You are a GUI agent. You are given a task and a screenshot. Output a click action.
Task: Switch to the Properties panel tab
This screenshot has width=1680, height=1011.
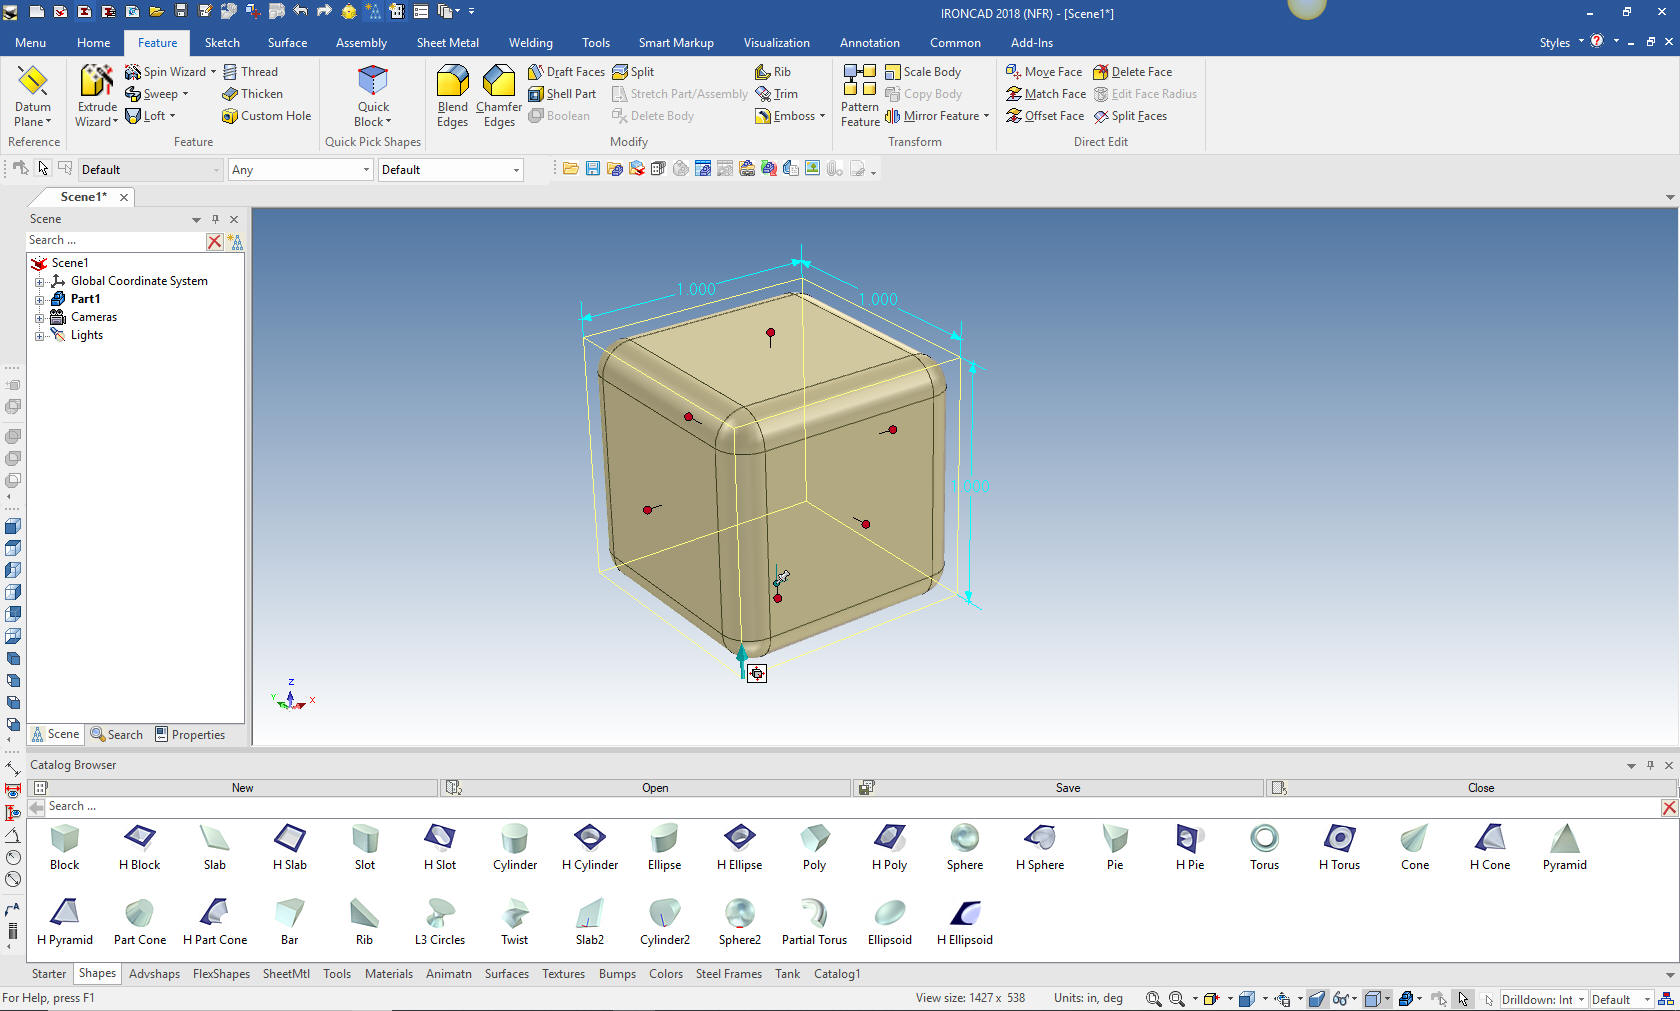point(190,735)
